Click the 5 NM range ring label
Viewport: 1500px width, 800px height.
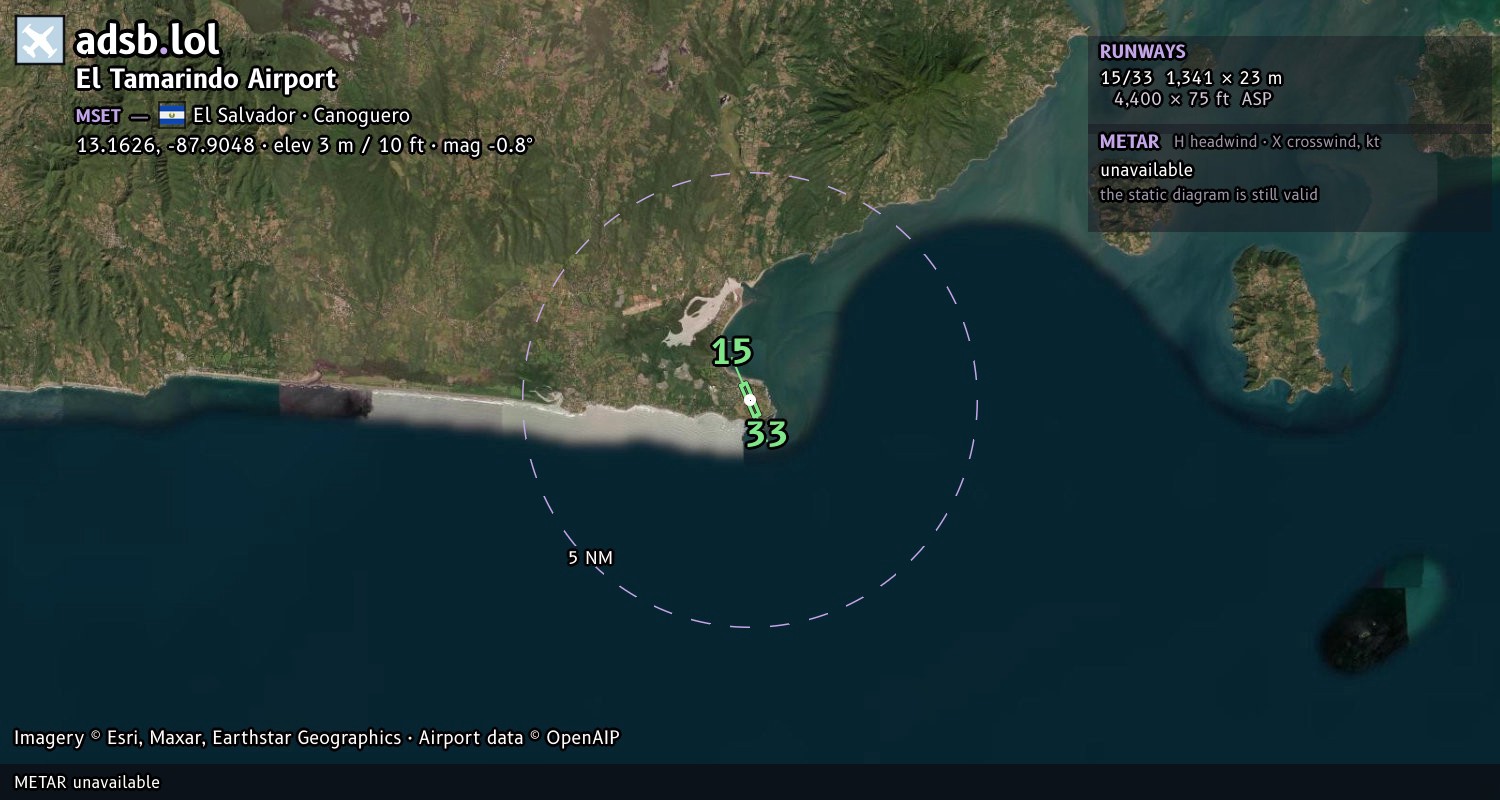[x=590, y=558]
